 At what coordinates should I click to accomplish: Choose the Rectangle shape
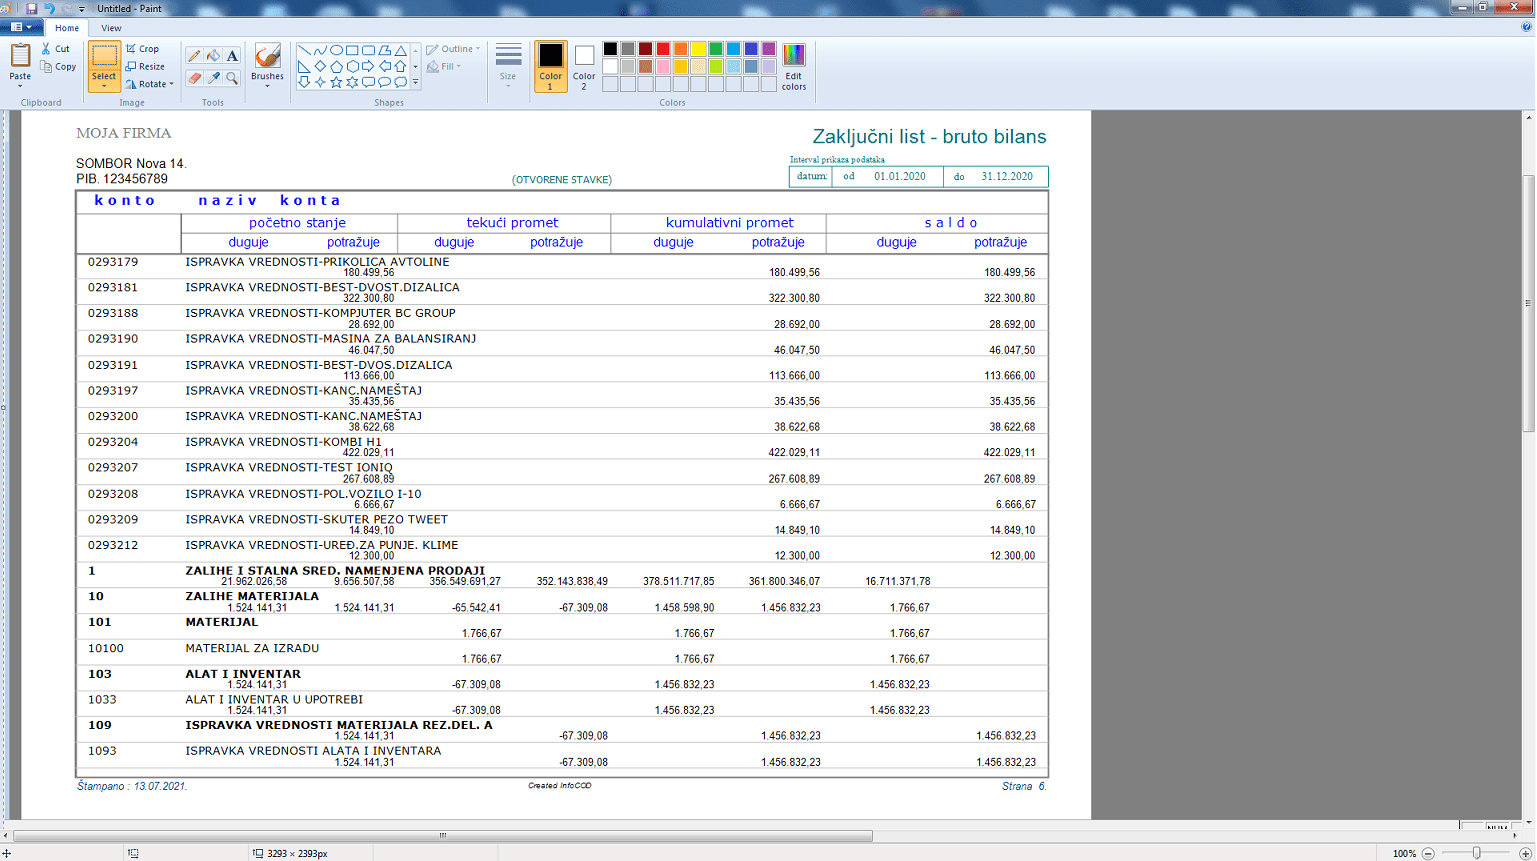(352, 50)
